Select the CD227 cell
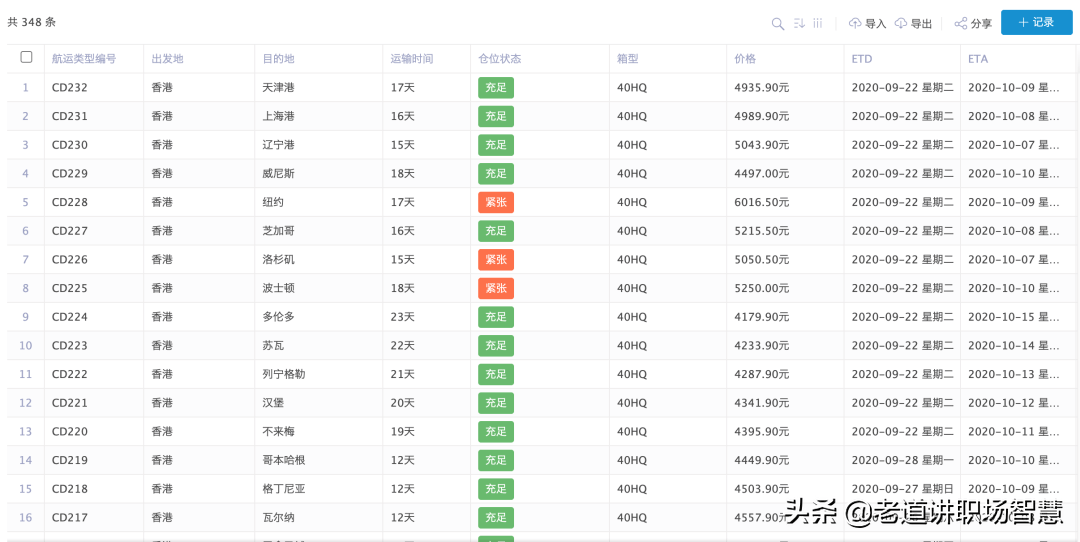Image resolution: width=1080 pixels, height=542 pixels. (94, 231)
